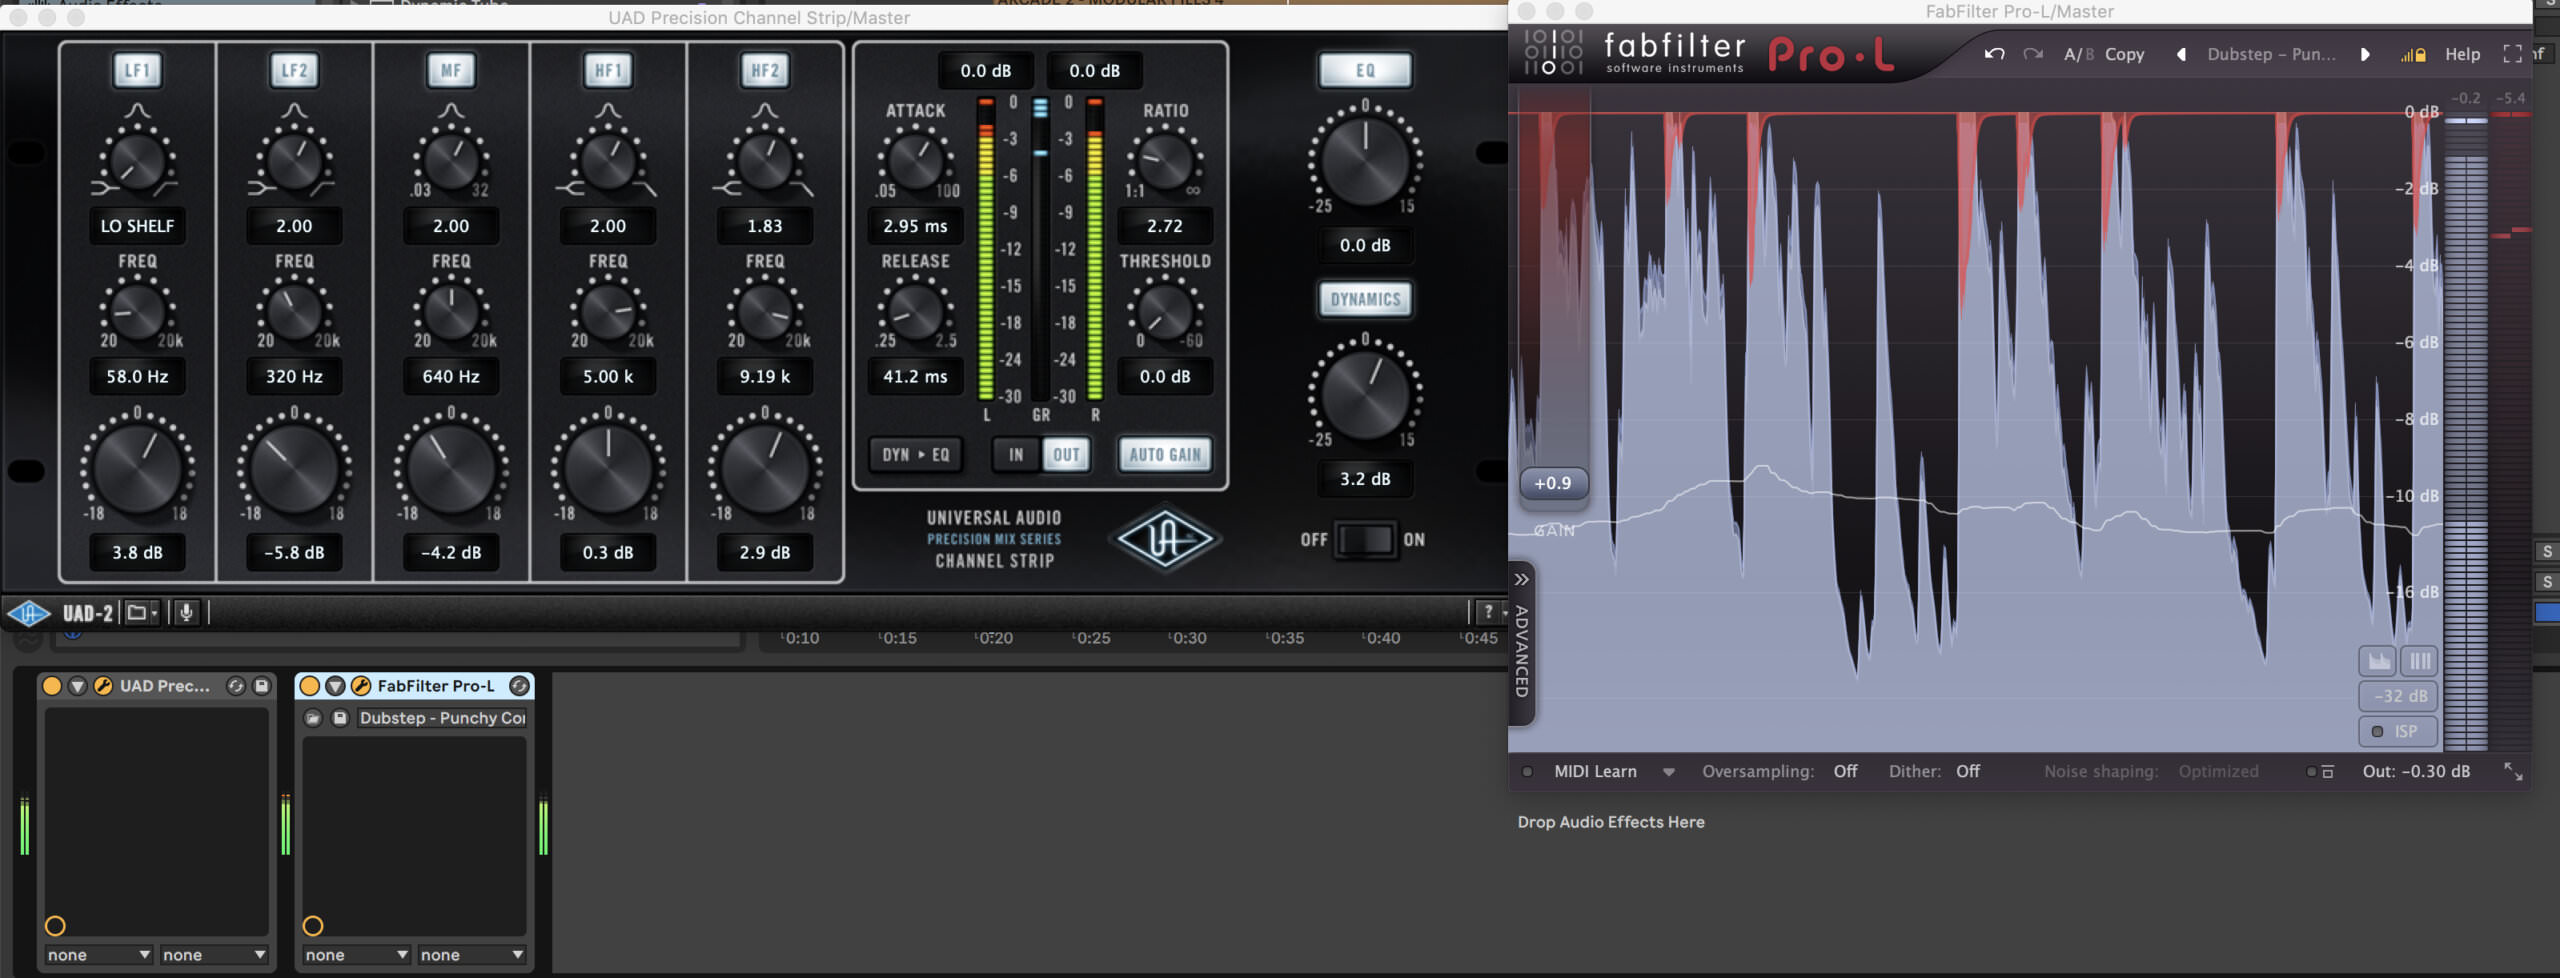Click Copy in Pro-L header

coord(2124,54)
